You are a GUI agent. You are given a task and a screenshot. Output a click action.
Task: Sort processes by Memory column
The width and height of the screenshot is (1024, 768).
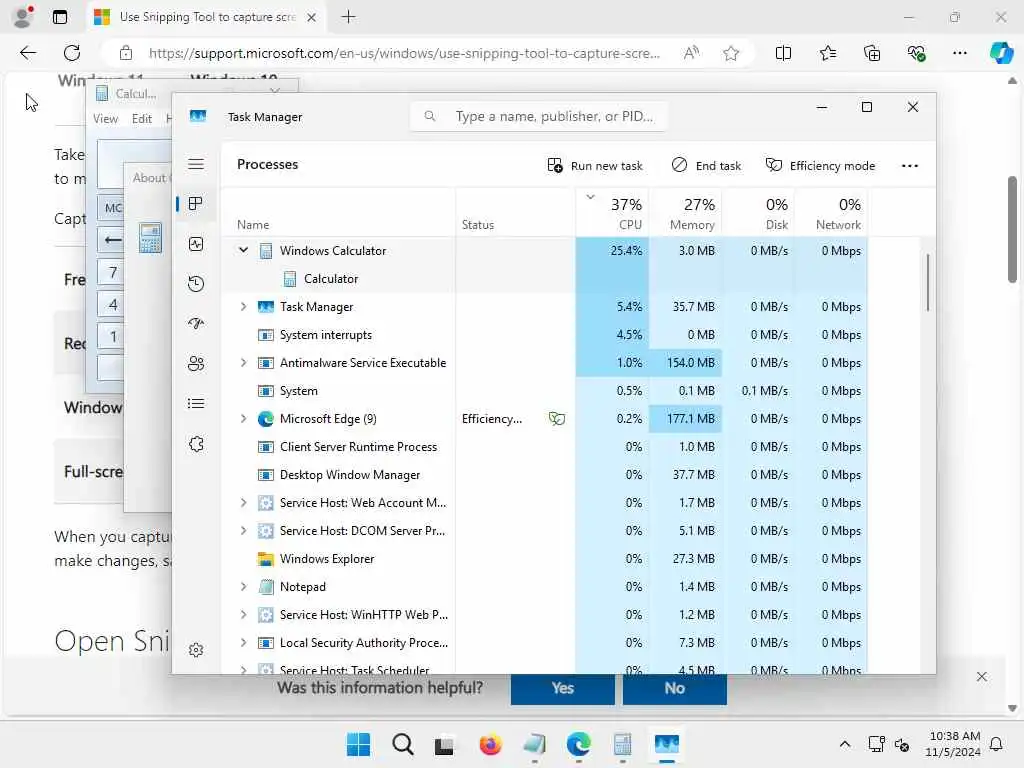(x=686, y=213)
